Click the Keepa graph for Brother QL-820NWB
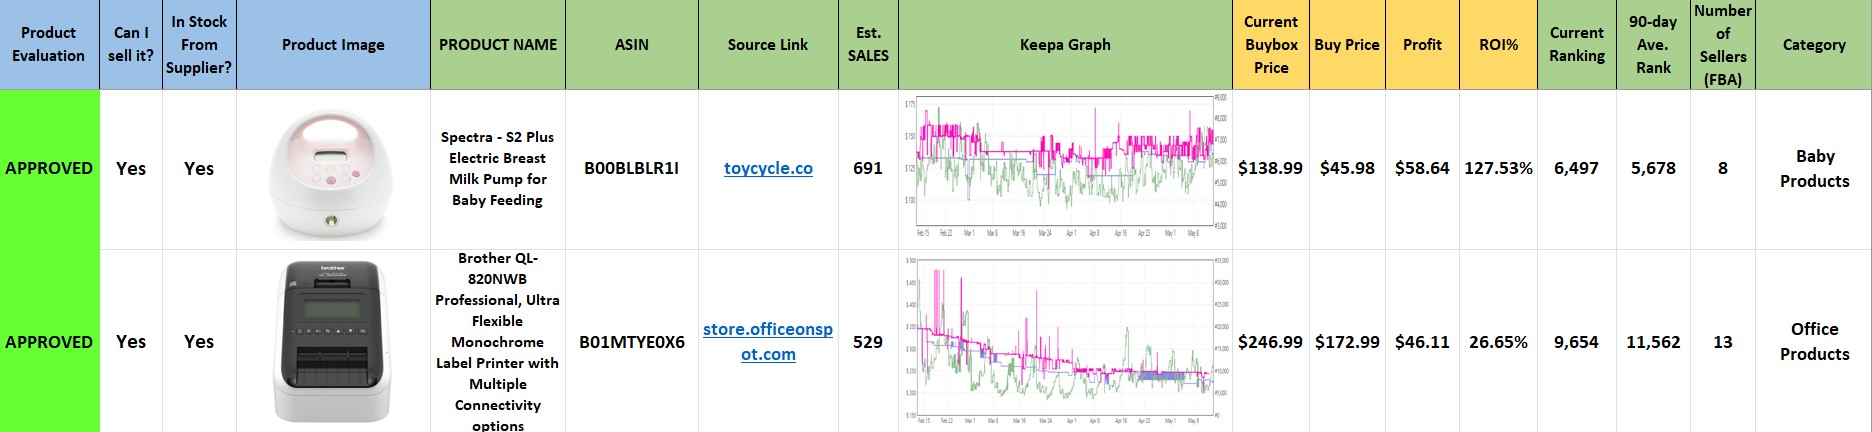This screenshot has width=1872, height=432. pyautogui.click(x=1065, y=340)
